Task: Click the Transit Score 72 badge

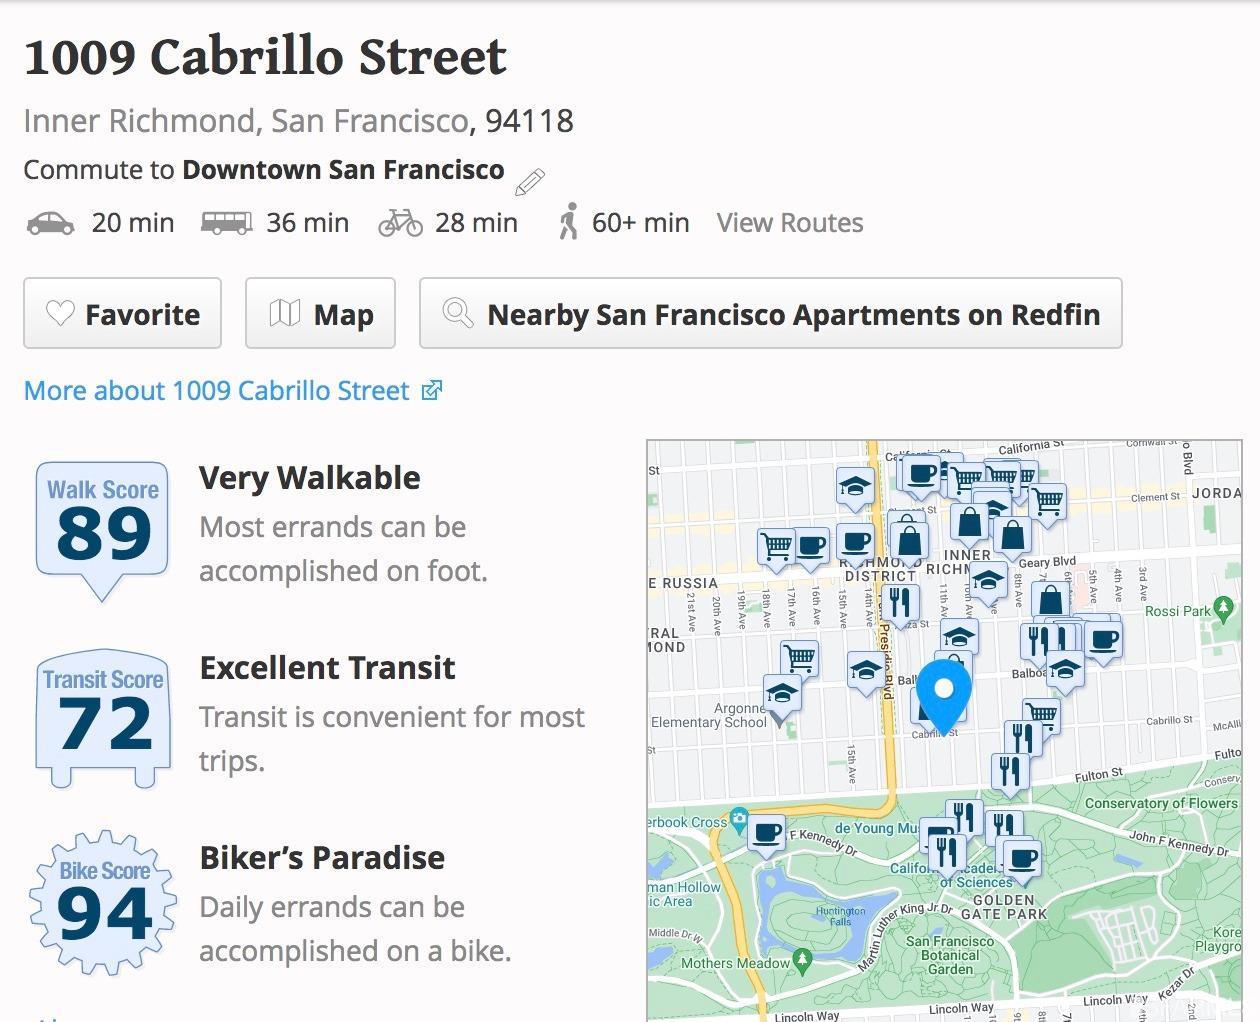Action: 102,716
